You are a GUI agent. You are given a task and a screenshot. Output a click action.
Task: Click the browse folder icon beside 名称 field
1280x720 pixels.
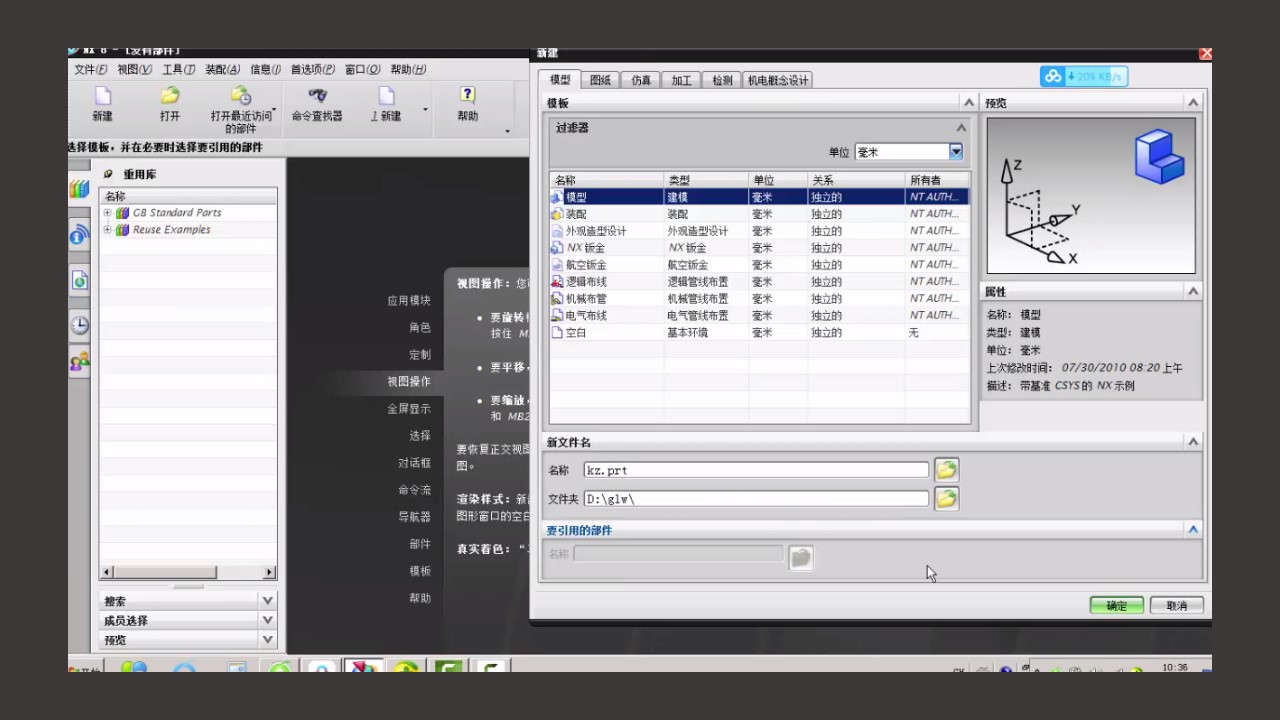[946, 470]
